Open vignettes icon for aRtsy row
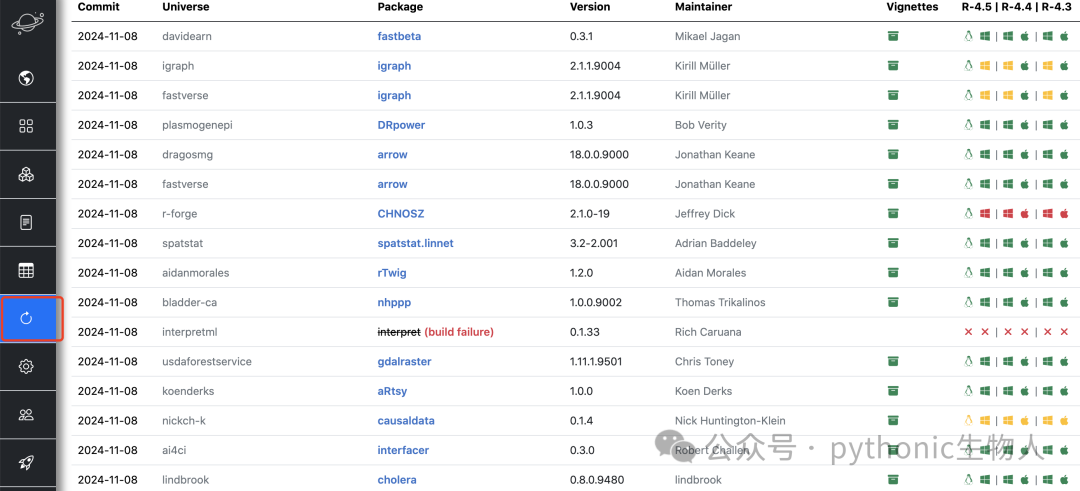 point(893,391)
